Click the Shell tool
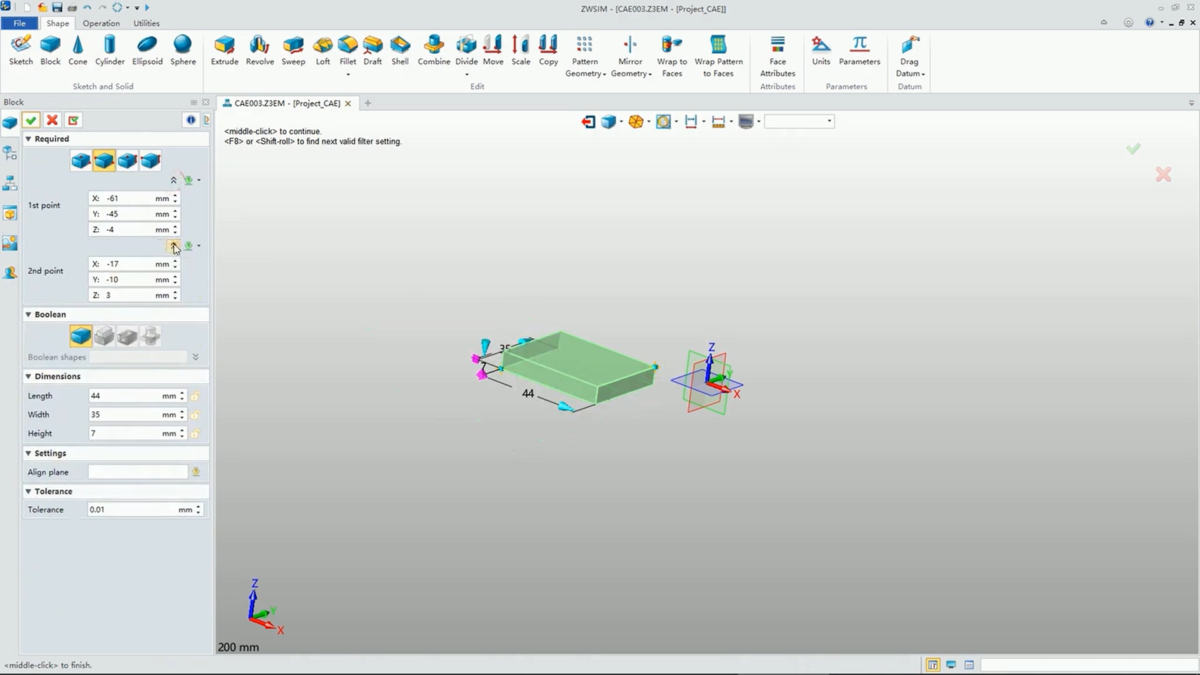 pos(400,50)
